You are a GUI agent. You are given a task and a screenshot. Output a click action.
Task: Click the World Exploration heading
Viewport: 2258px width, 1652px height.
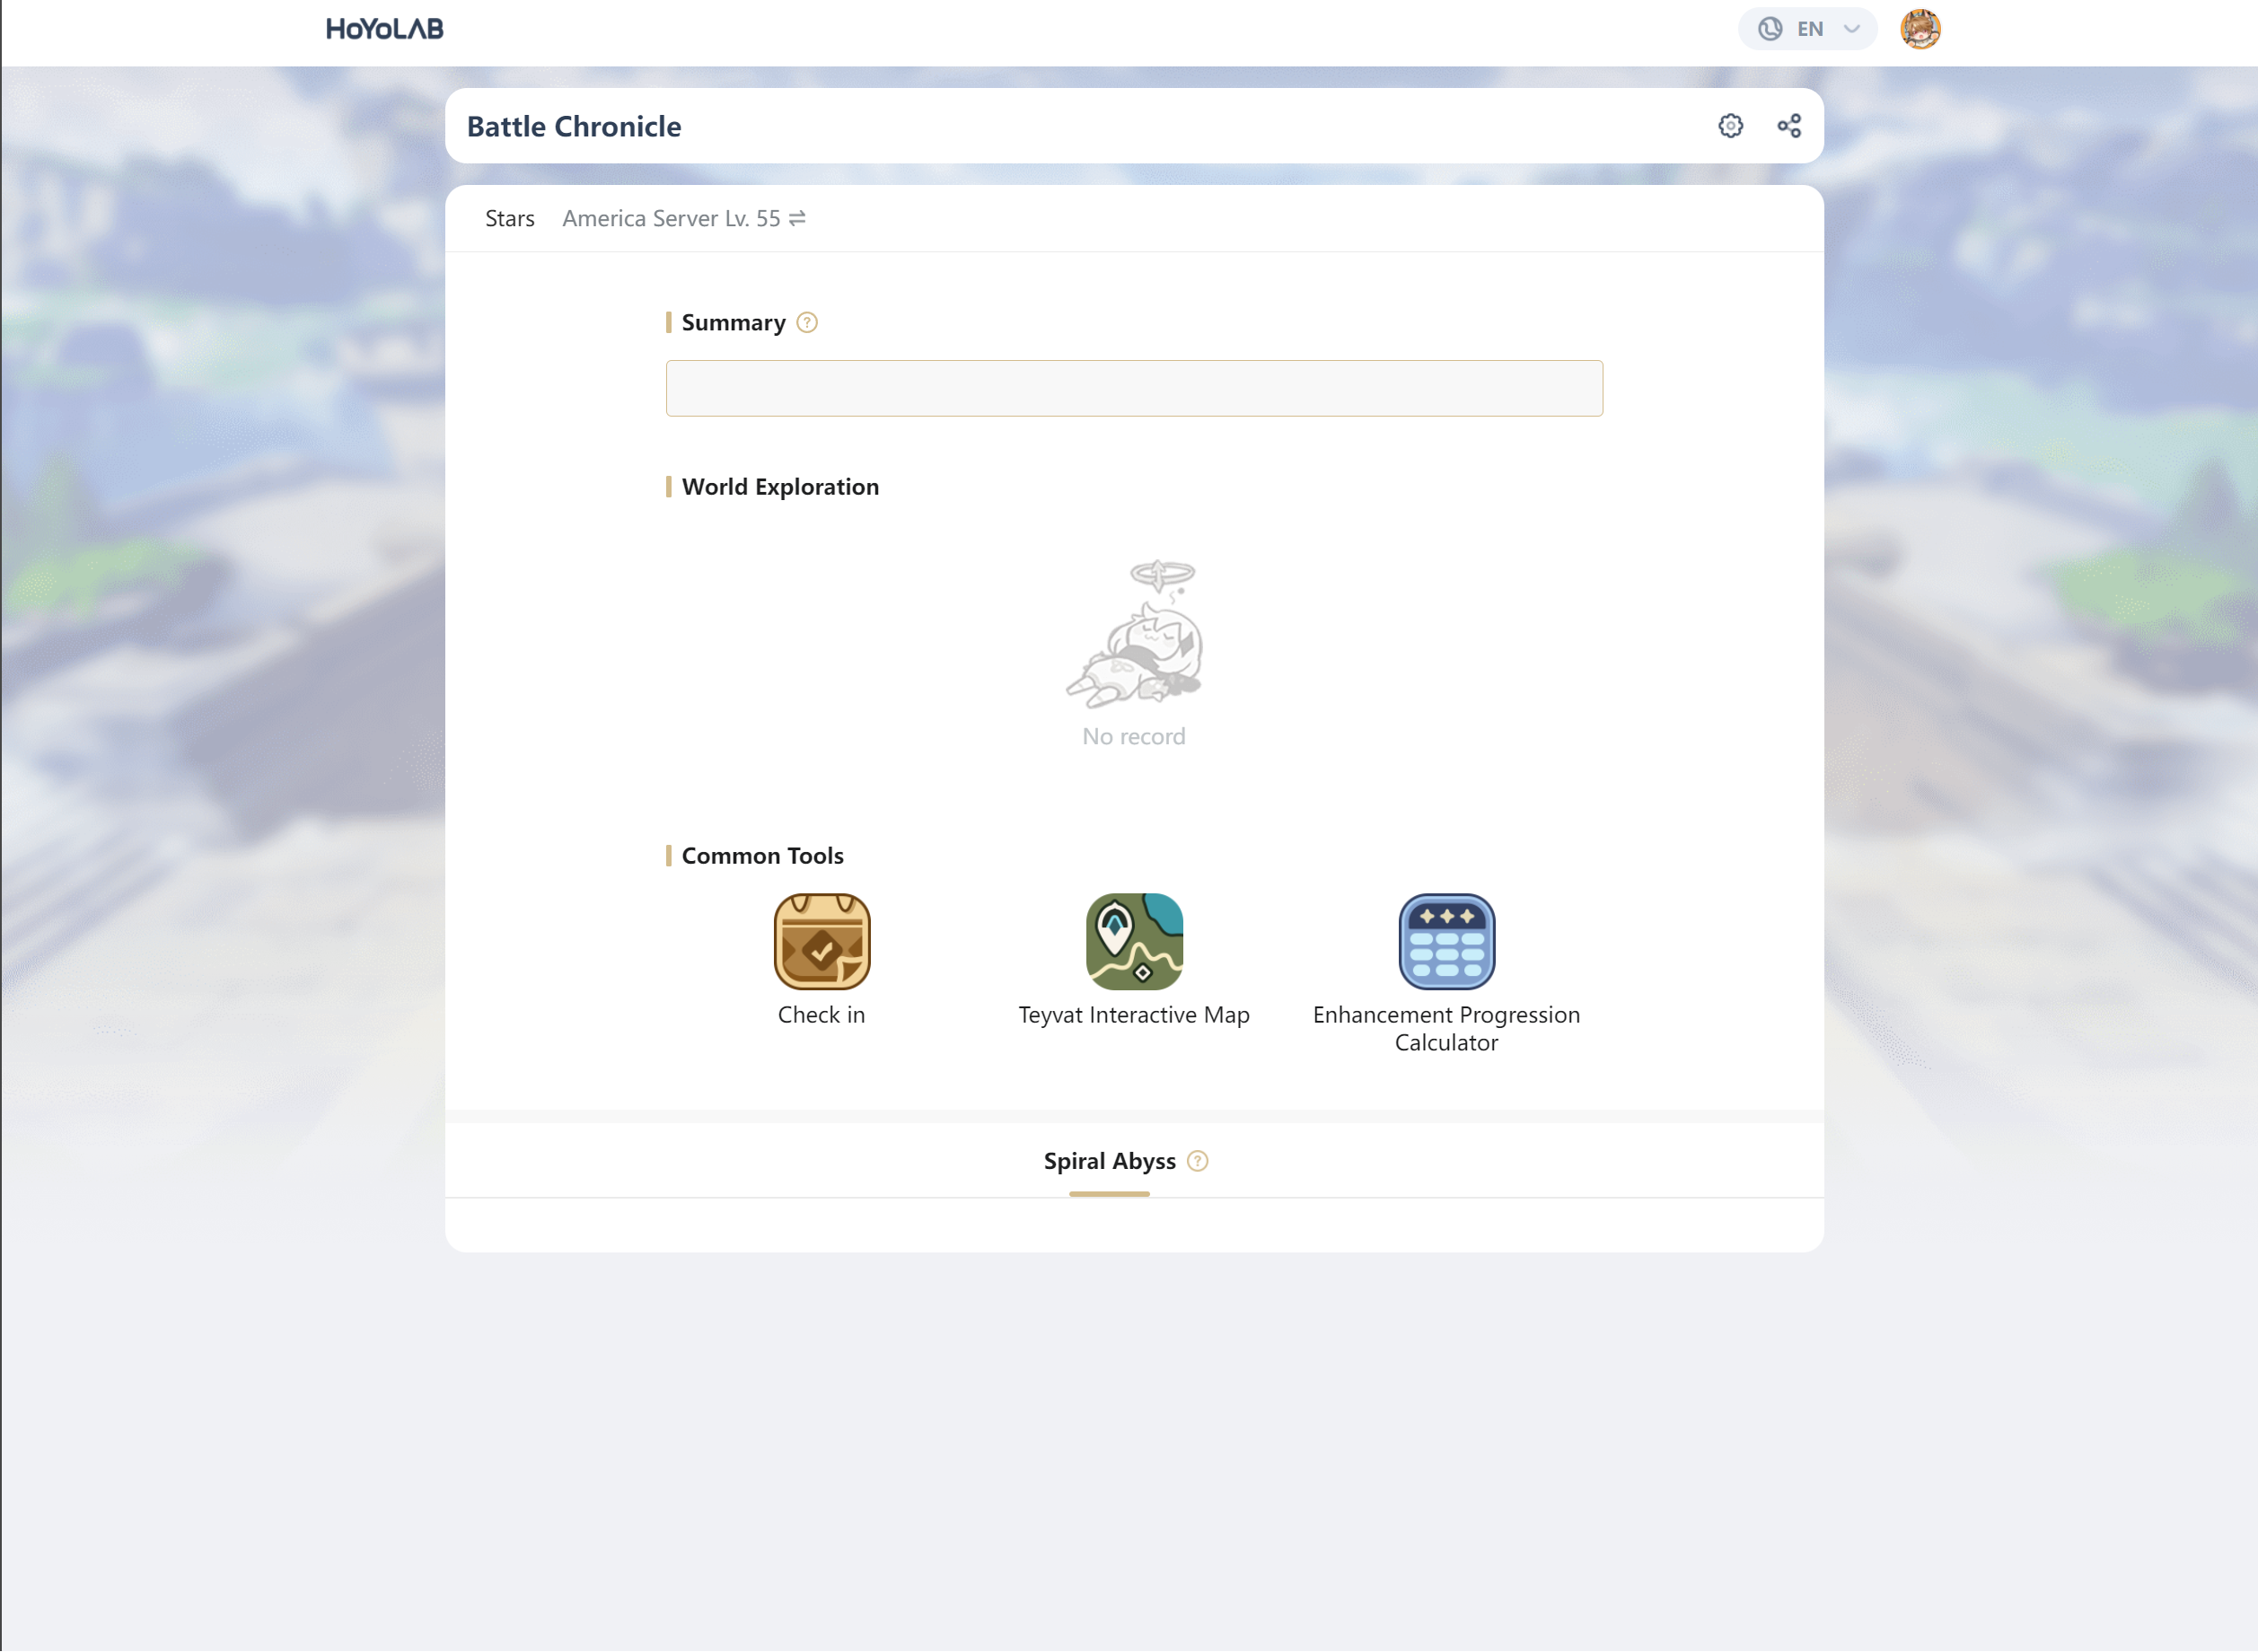[x=780, y=487]
